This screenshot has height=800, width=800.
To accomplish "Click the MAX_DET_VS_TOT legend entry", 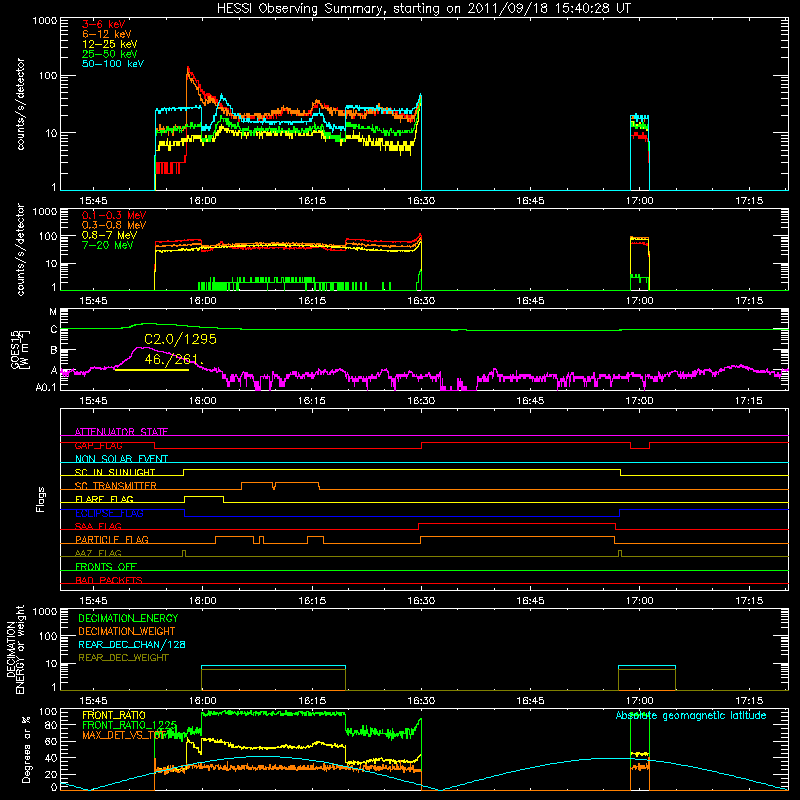I will click(x=124, y=735).
